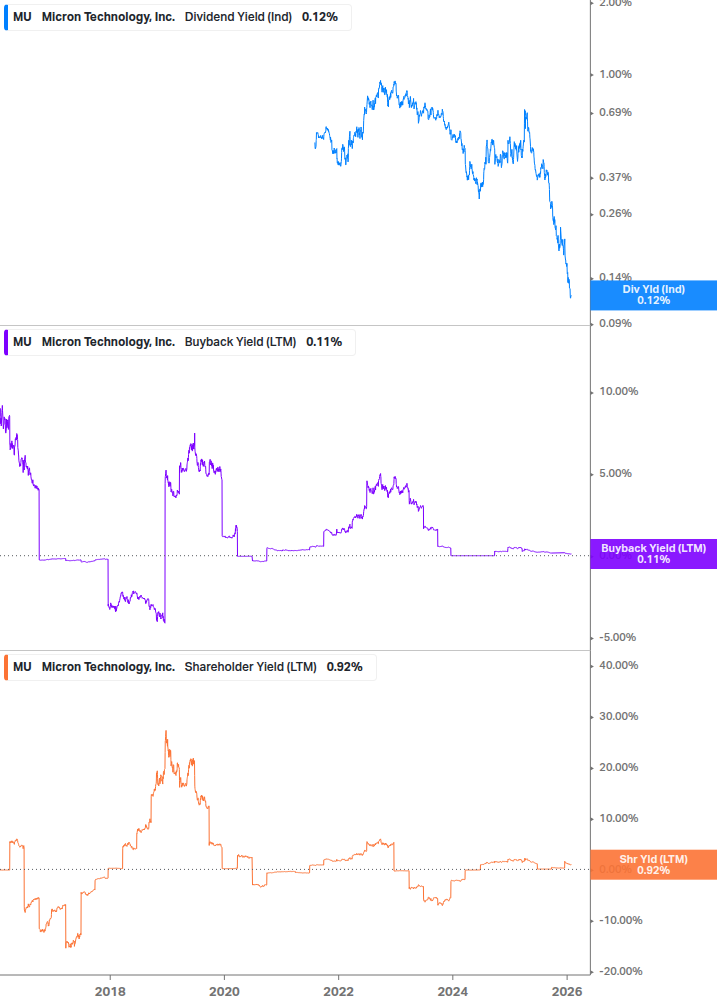
Task: Click the MU ticker in Buyback Yield legend
Action: click(22, 342)
